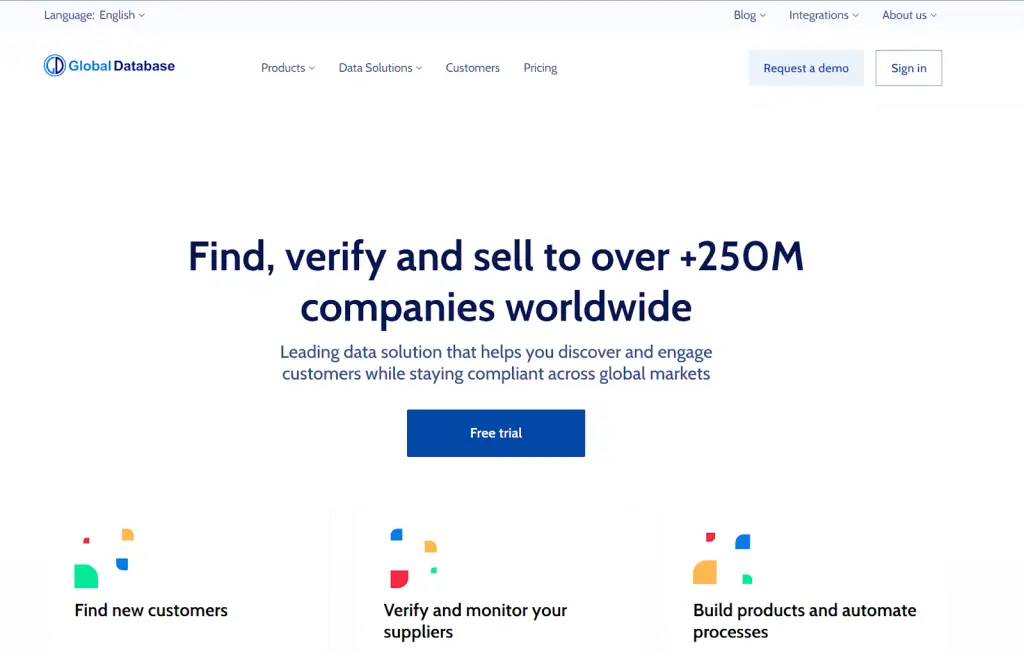
Task: Open the Products navigation menu
Action: tap(287, 68)
